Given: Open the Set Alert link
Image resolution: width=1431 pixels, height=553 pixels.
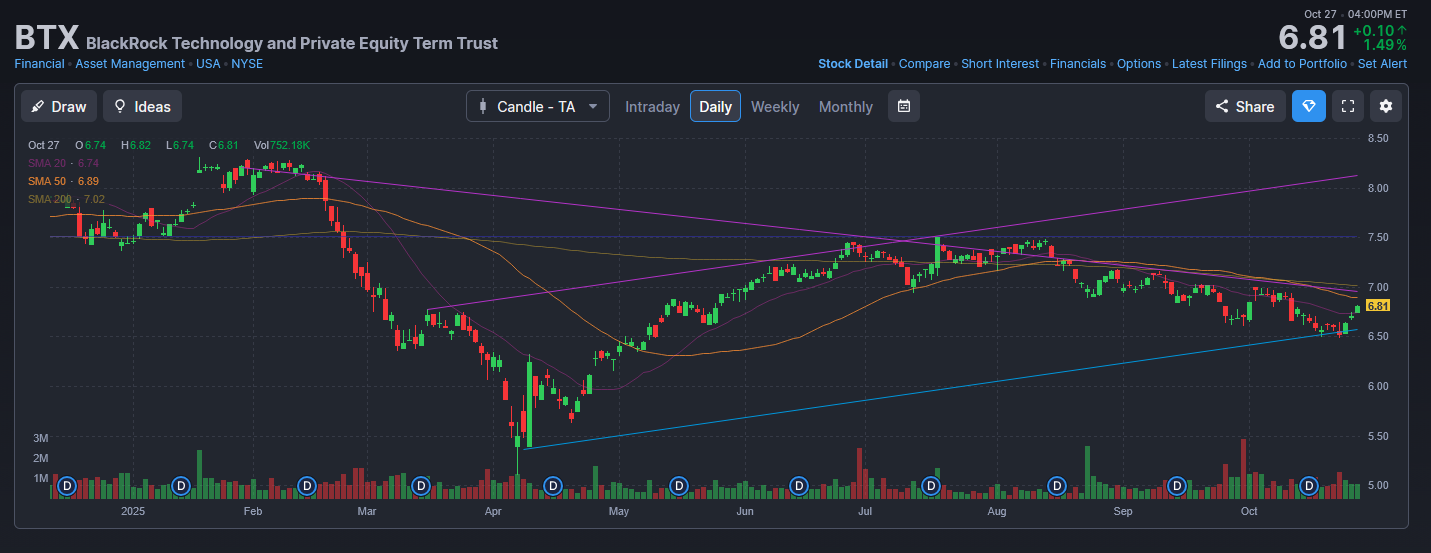Looking at the screenshot, I should coord(1382,64).
